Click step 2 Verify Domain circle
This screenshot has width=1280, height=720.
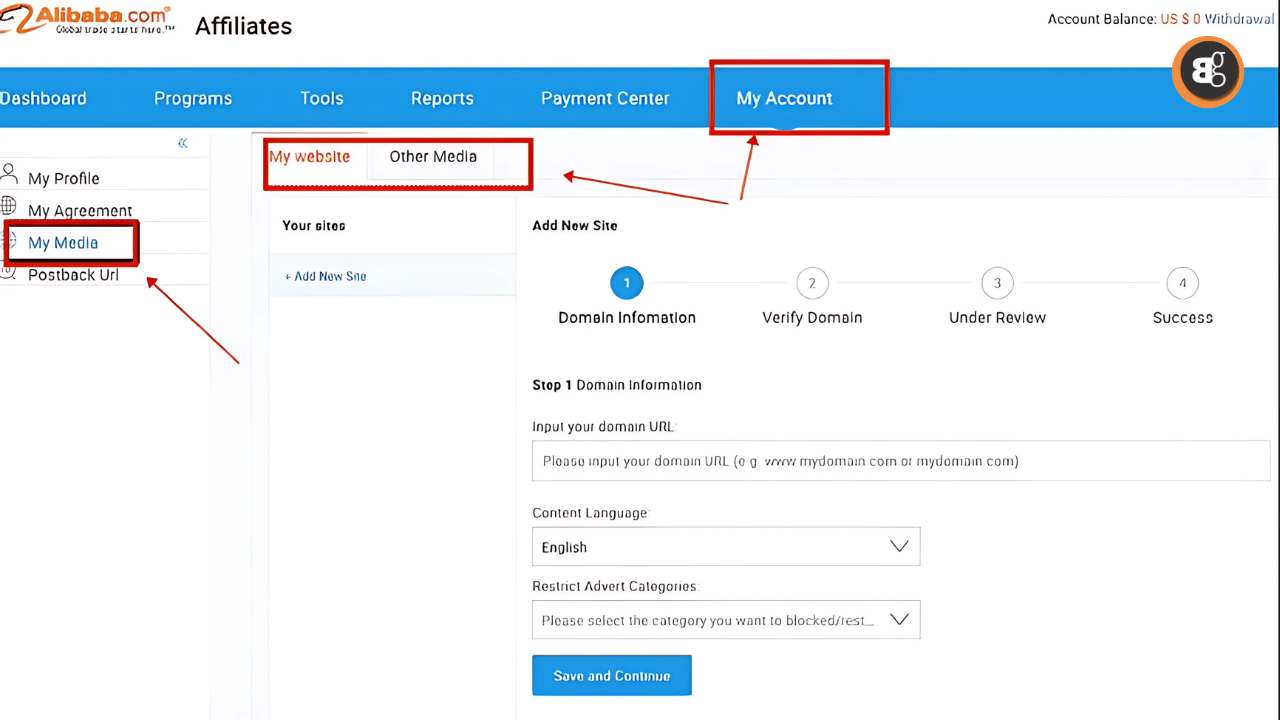coord(811,283)
